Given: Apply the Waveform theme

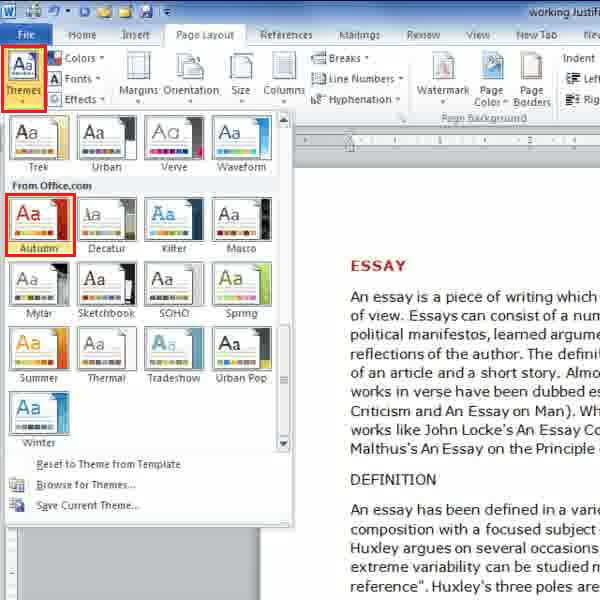Looking at the screenshot, I should coord(241,144).
